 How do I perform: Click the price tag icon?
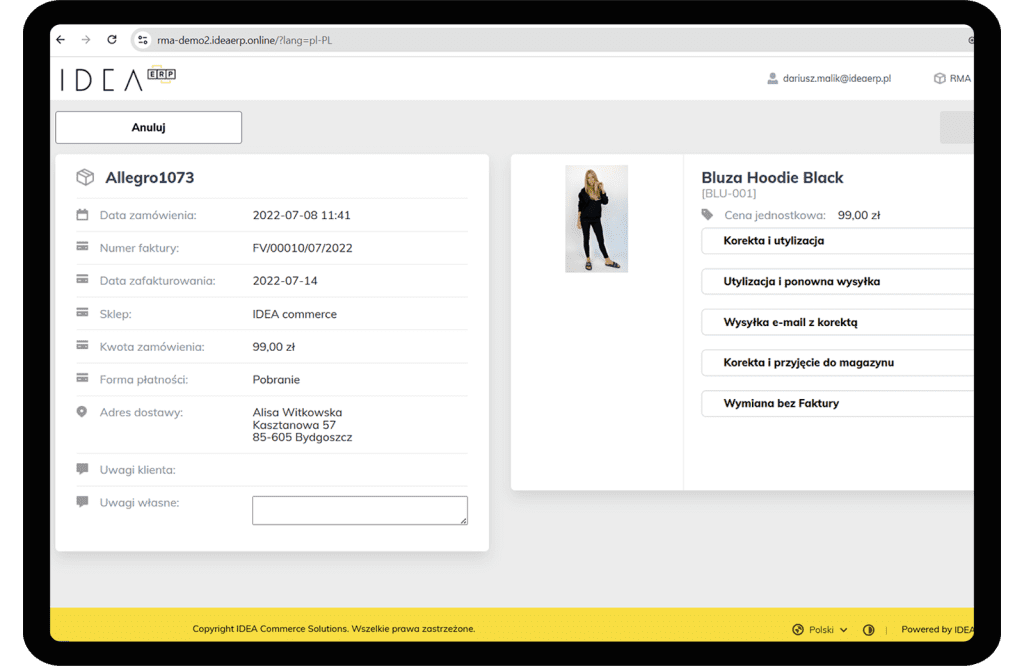coord(708,215)
